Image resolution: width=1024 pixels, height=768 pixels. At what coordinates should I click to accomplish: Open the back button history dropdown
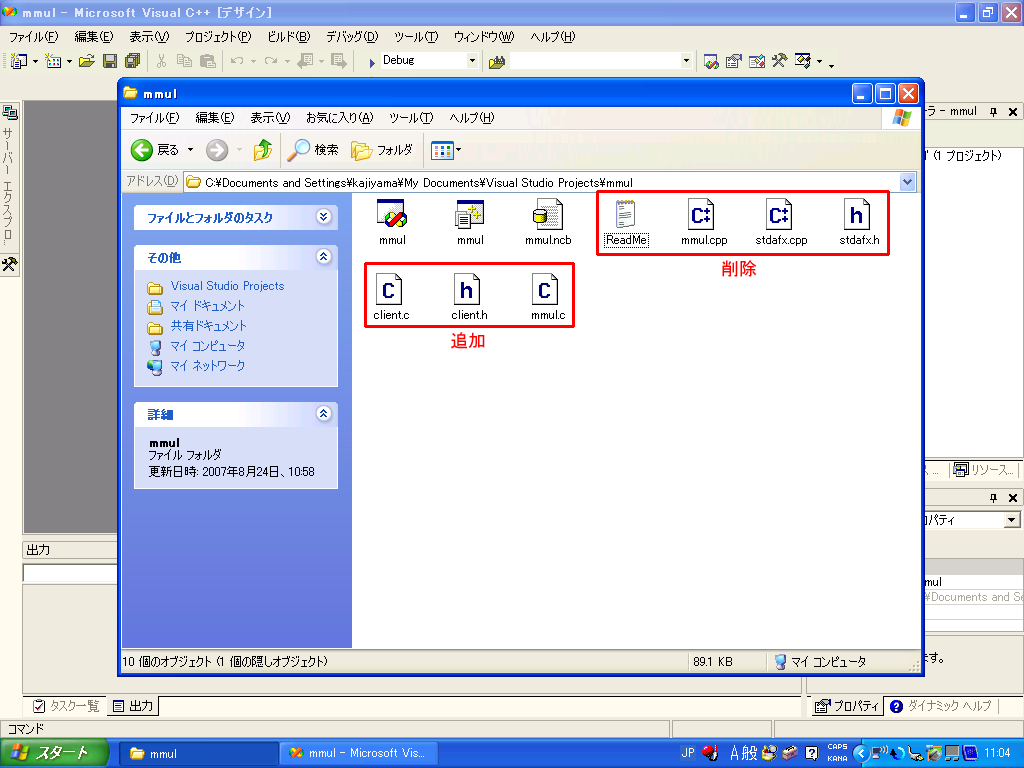coord(191,150)
